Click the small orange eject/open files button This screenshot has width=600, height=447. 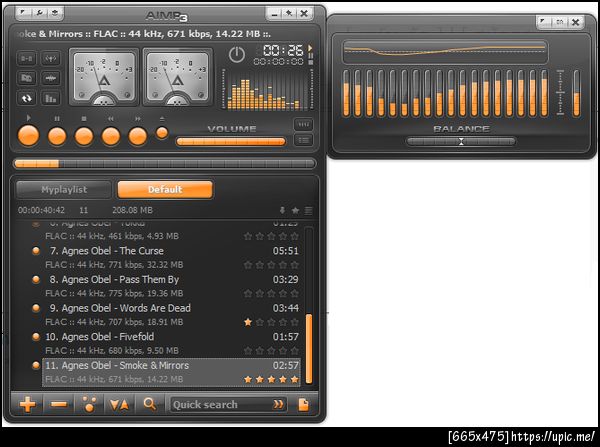pyautogui.click(x=162, y=133)
